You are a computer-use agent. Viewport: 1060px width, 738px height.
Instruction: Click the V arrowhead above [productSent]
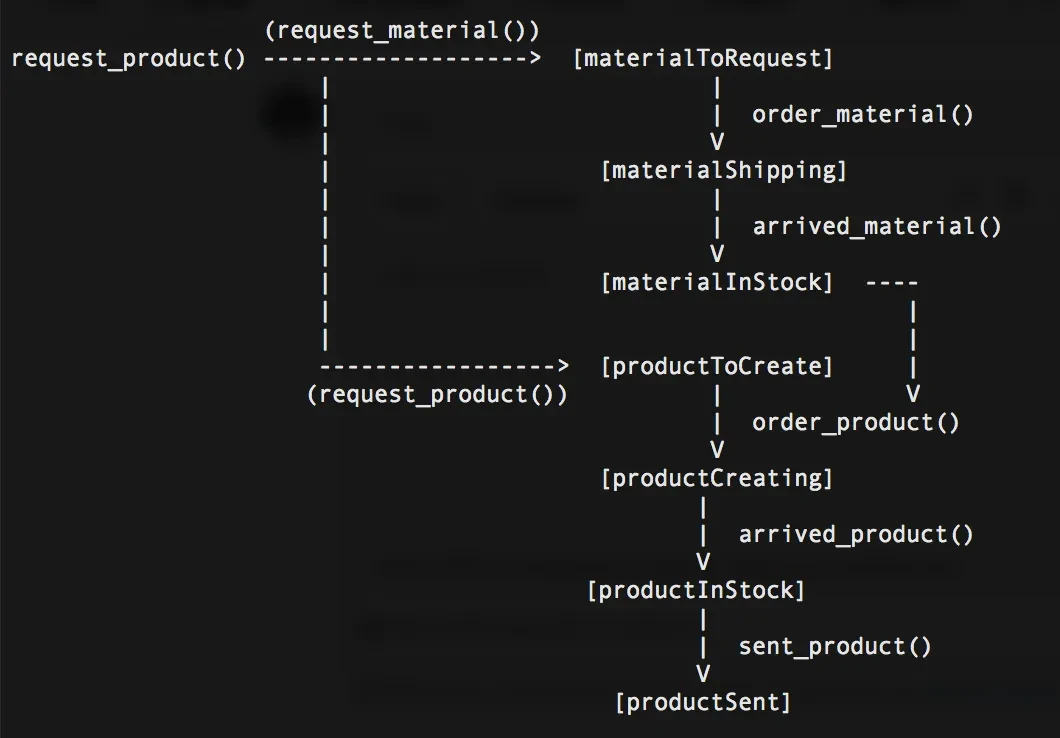click(x=703, y=673)
